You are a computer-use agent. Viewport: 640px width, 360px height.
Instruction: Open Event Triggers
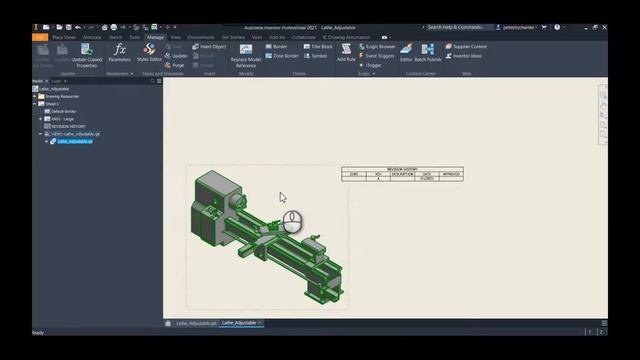point(376,56)
